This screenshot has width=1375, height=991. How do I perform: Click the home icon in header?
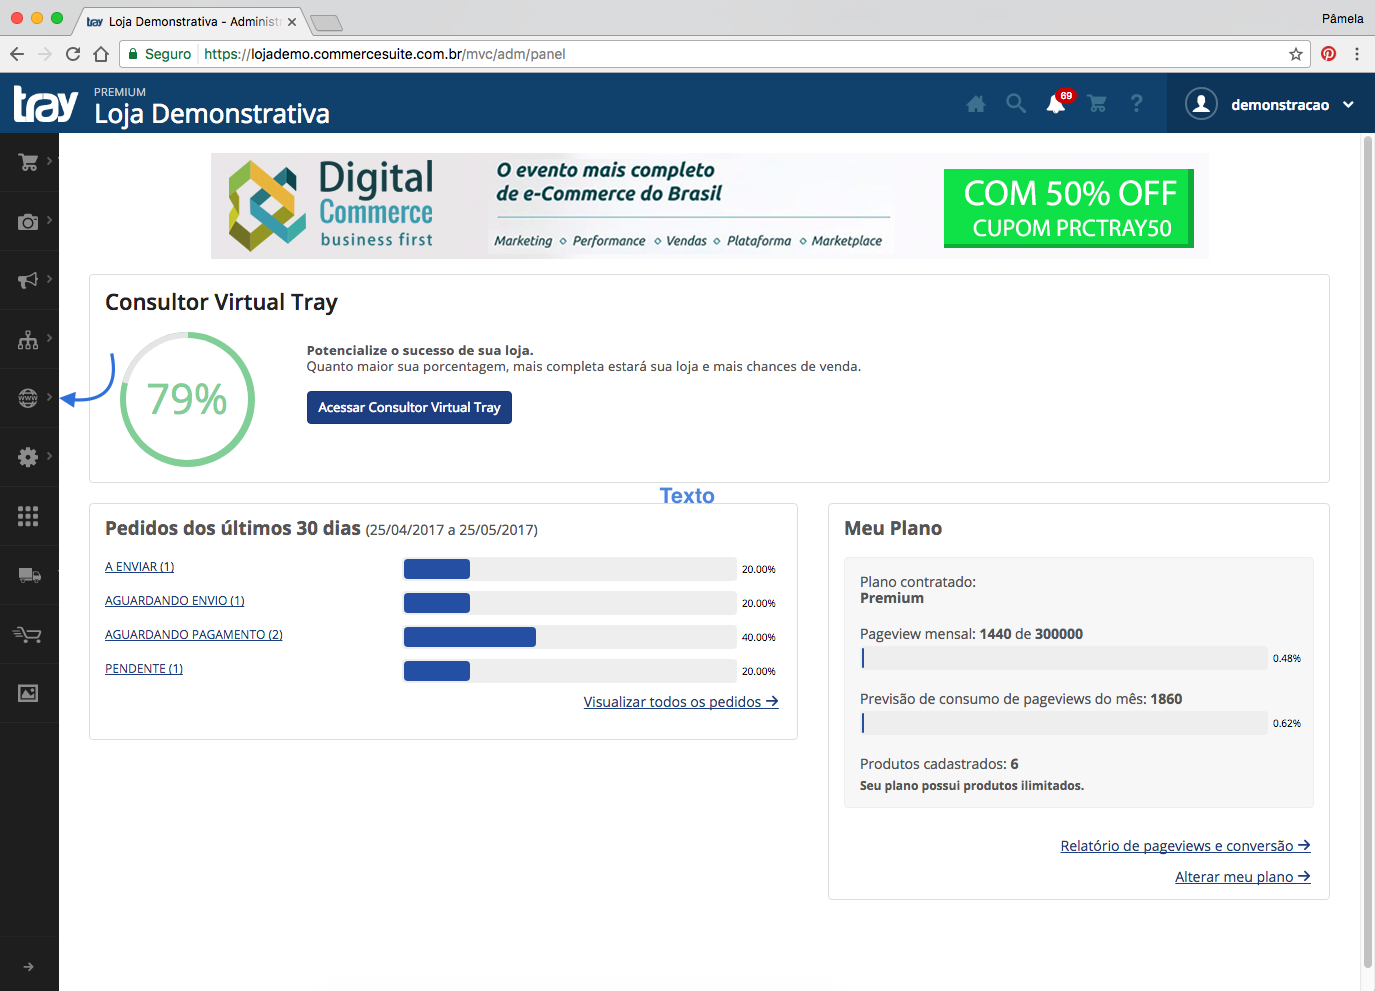tap(976, 103)
